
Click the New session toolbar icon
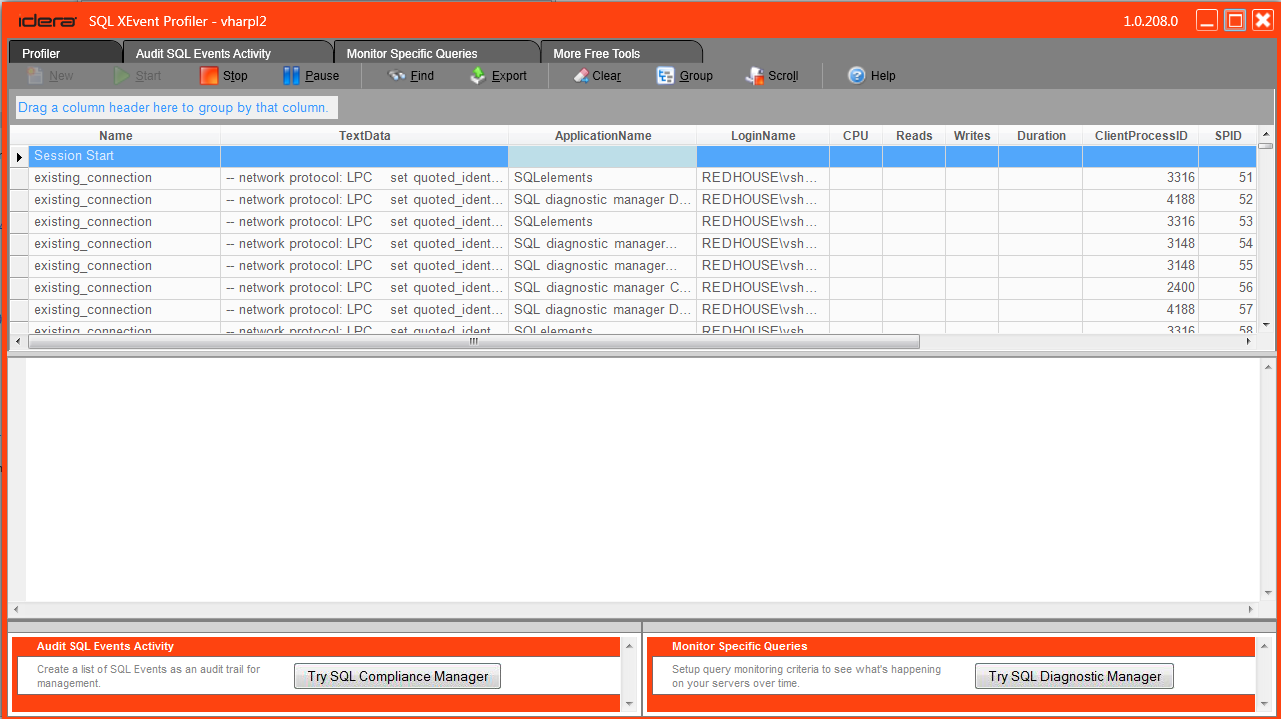[x=35, y=76]
